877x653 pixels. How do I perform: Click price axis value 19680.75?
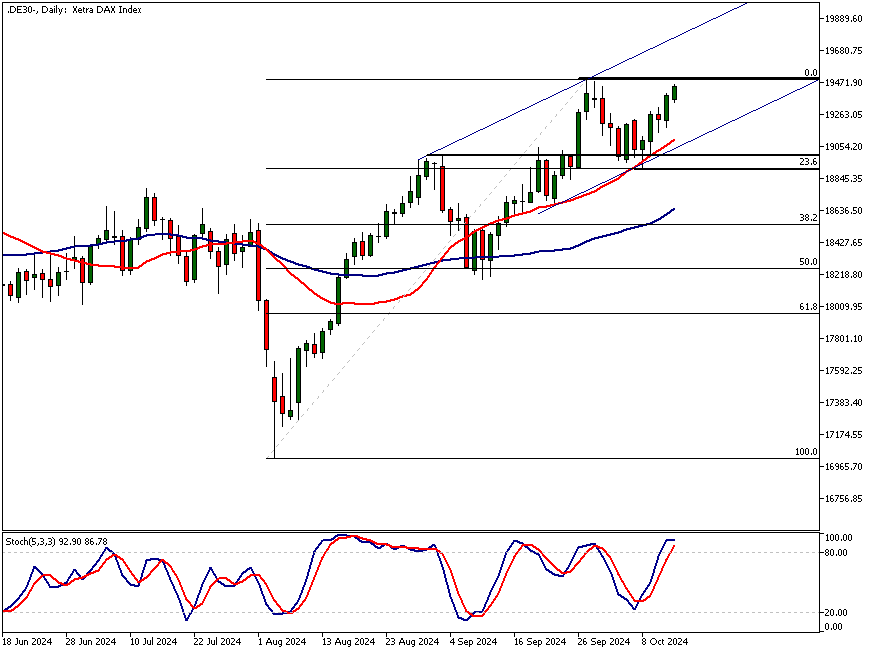pos(844,50)
